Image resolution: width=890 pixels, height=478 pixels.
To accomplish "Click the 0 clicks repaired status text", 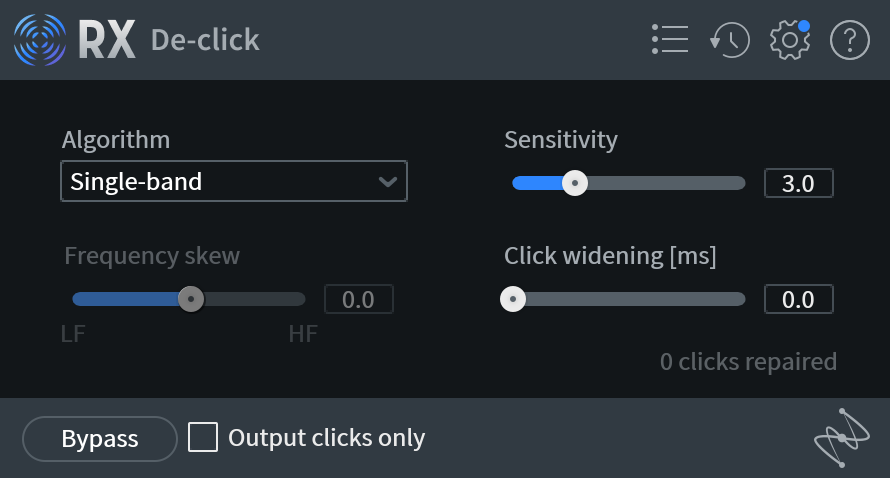I will click(x=748, y=362).
